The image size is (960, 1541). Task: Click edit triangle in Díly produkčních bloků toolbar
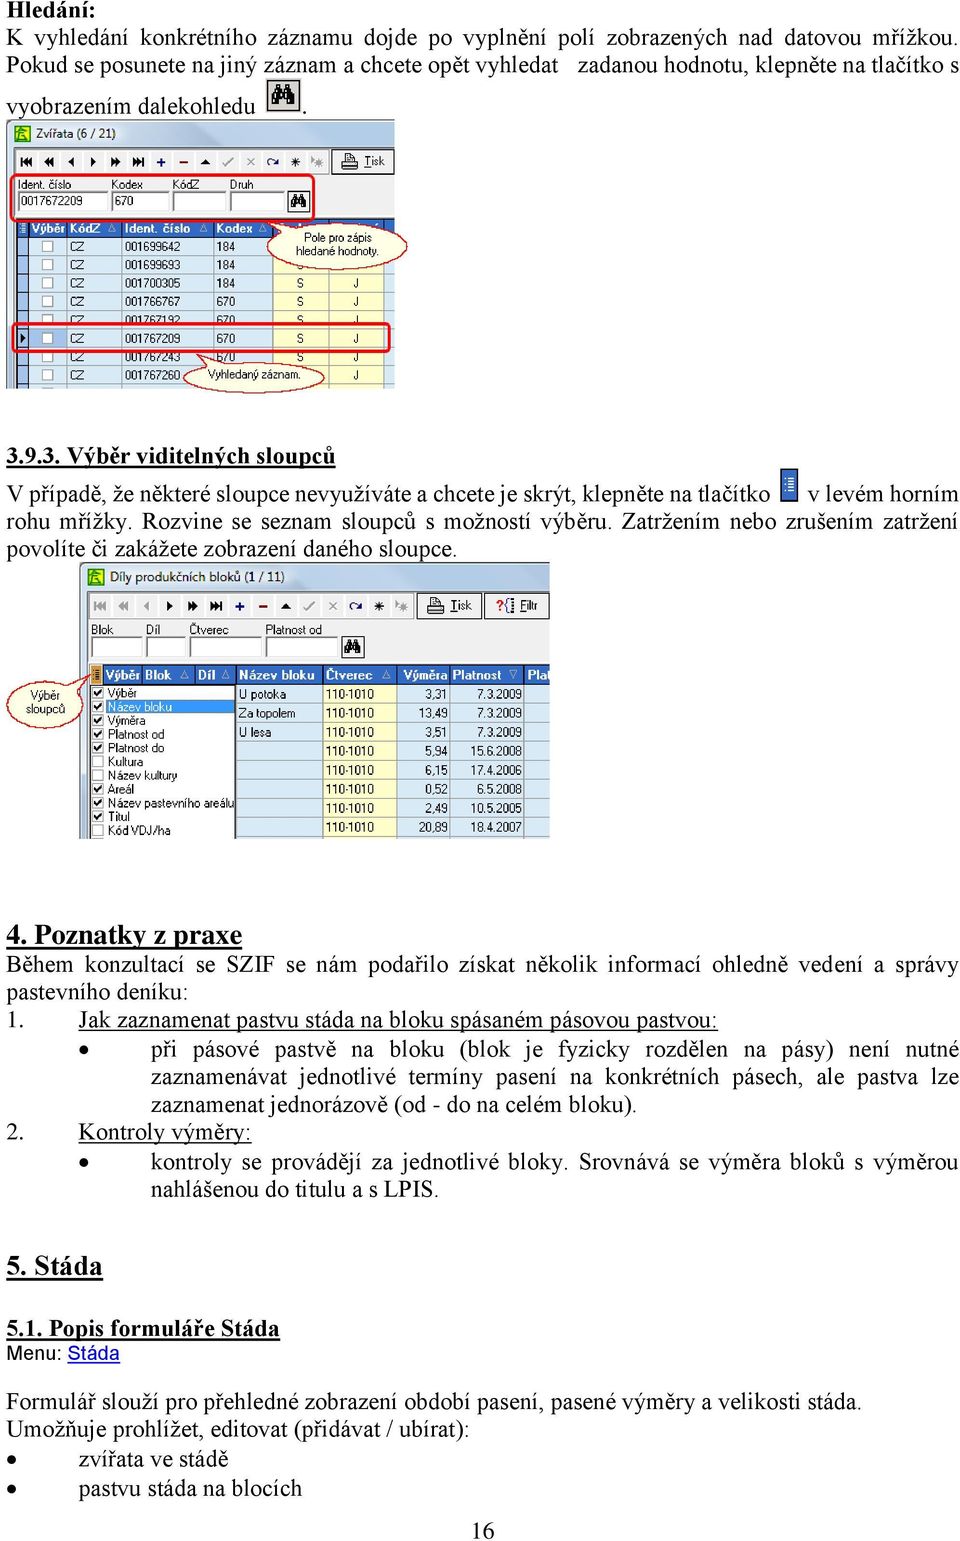(x=286, y=606)
